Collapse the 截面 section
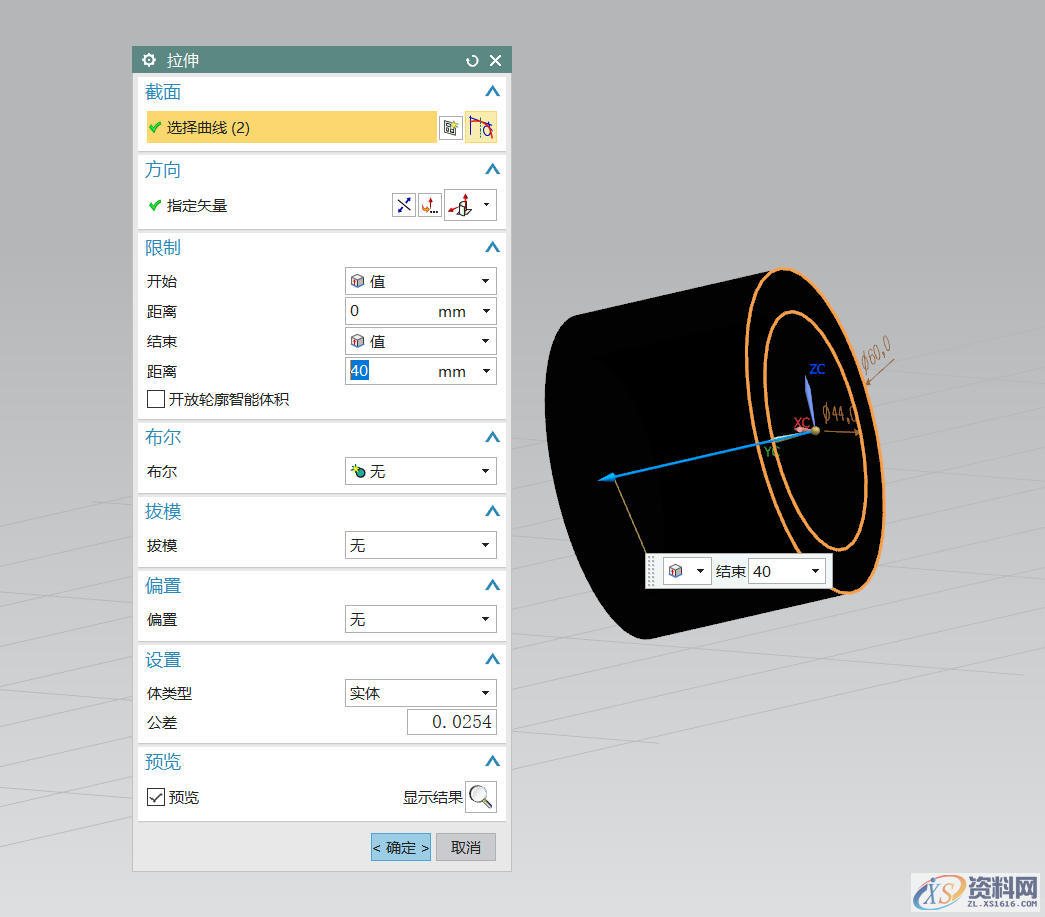Screen dimensions: 1045x917 tap(492, 91)
